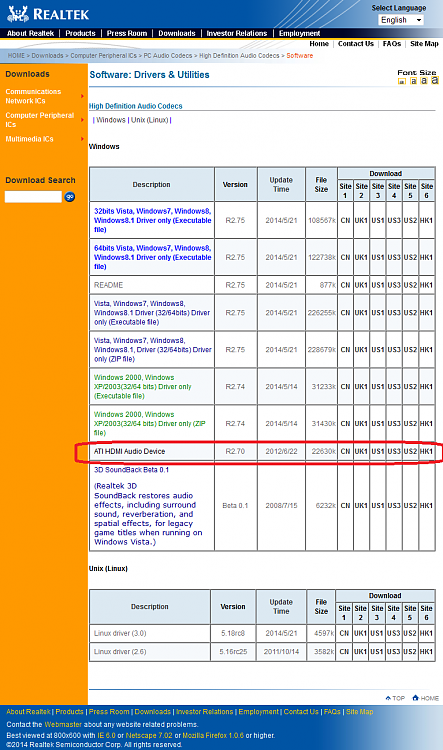Click US1 site for 64bits driver
This screenshot has height=750, width=443.
[377, 257]
